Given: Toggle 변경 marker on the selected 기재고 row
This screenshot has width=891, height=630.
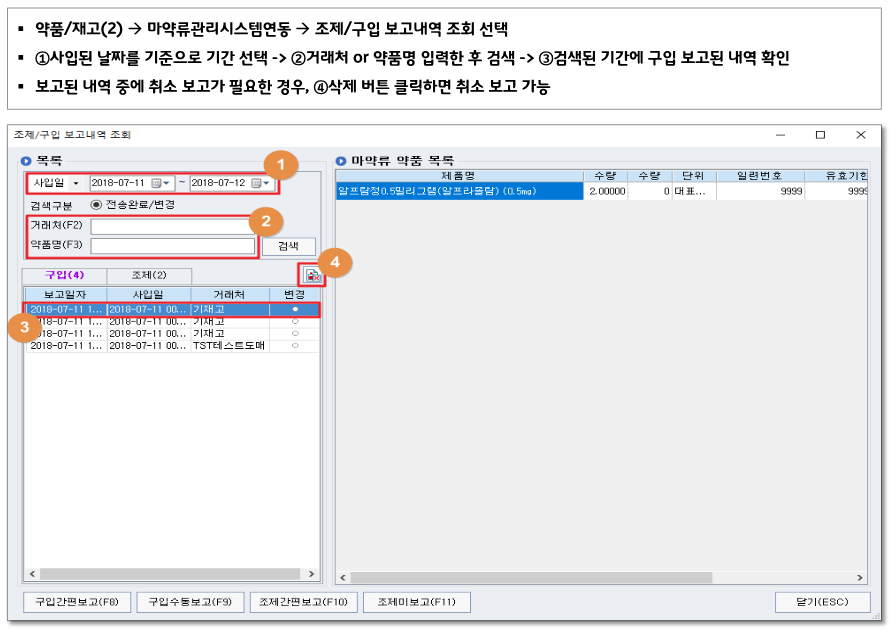Looking at the screenshot, I should (295, 310).
